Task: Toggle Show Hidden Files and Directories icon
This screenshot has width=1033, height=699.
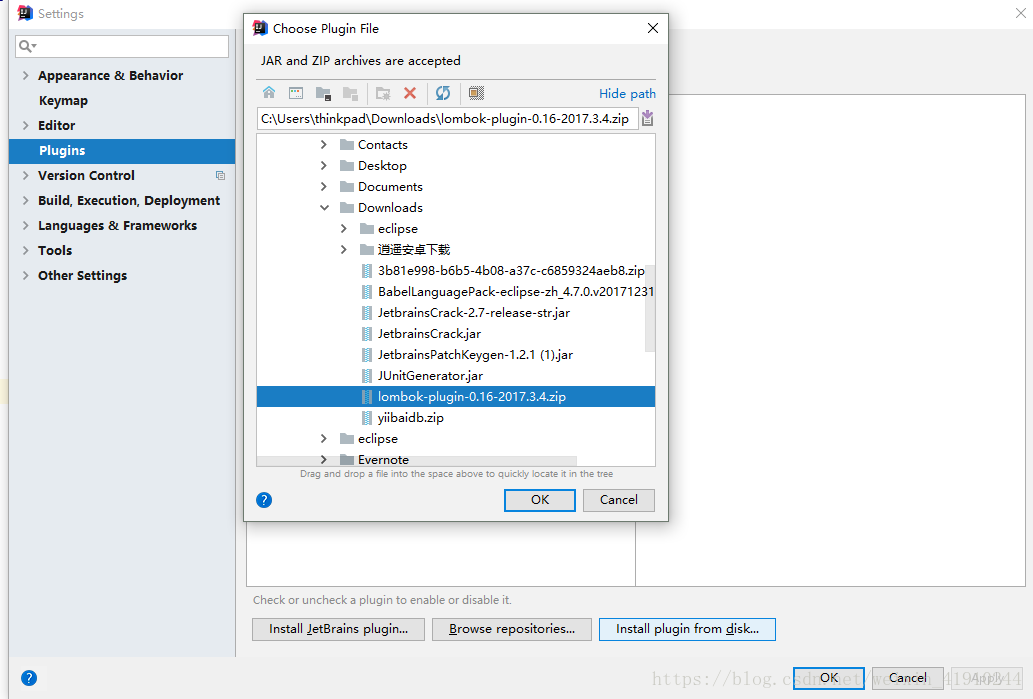Action: coord(476,93)
